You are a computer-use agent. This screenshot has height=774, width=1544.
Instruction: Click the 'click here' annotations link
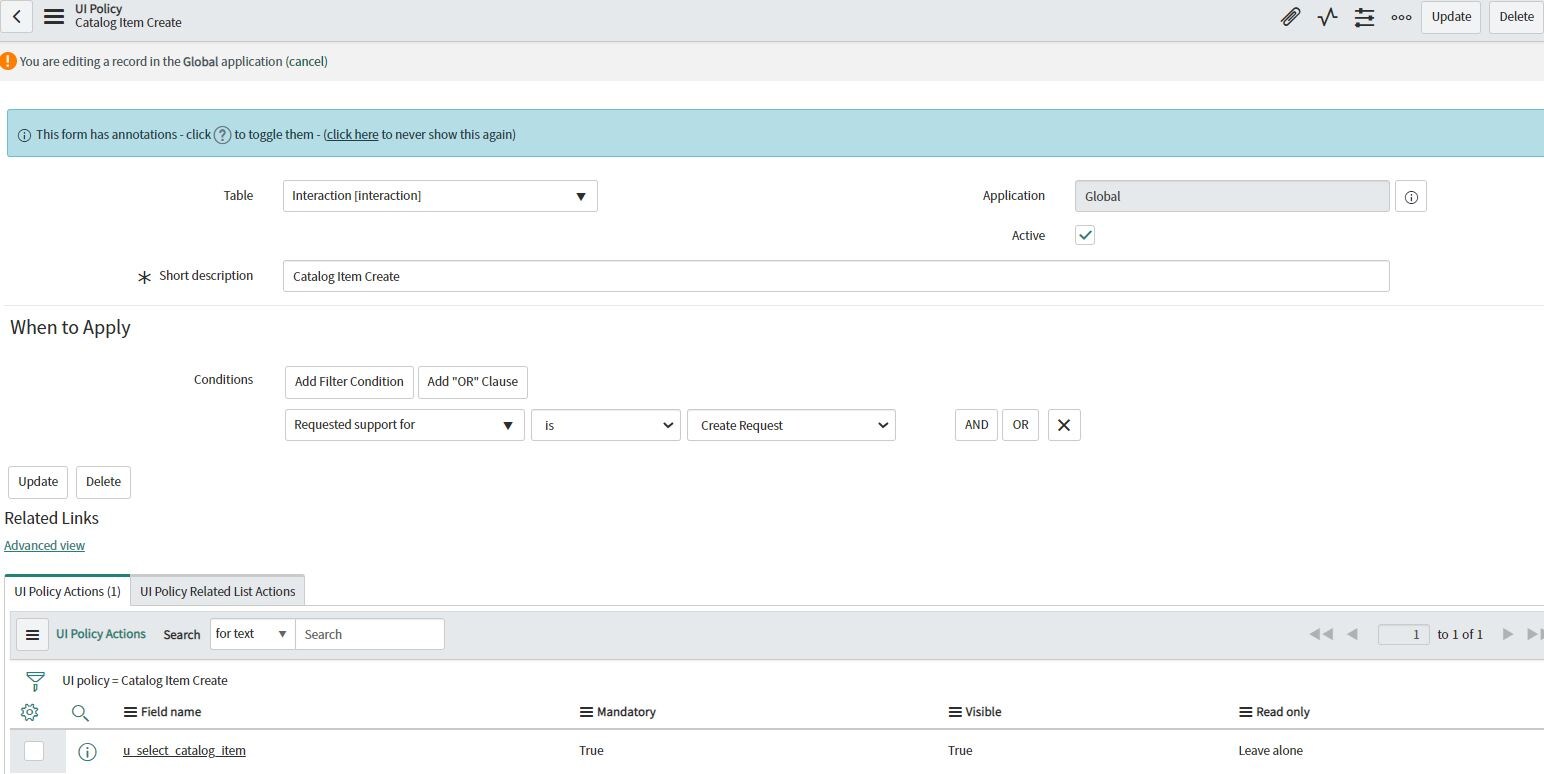(351, 135)
